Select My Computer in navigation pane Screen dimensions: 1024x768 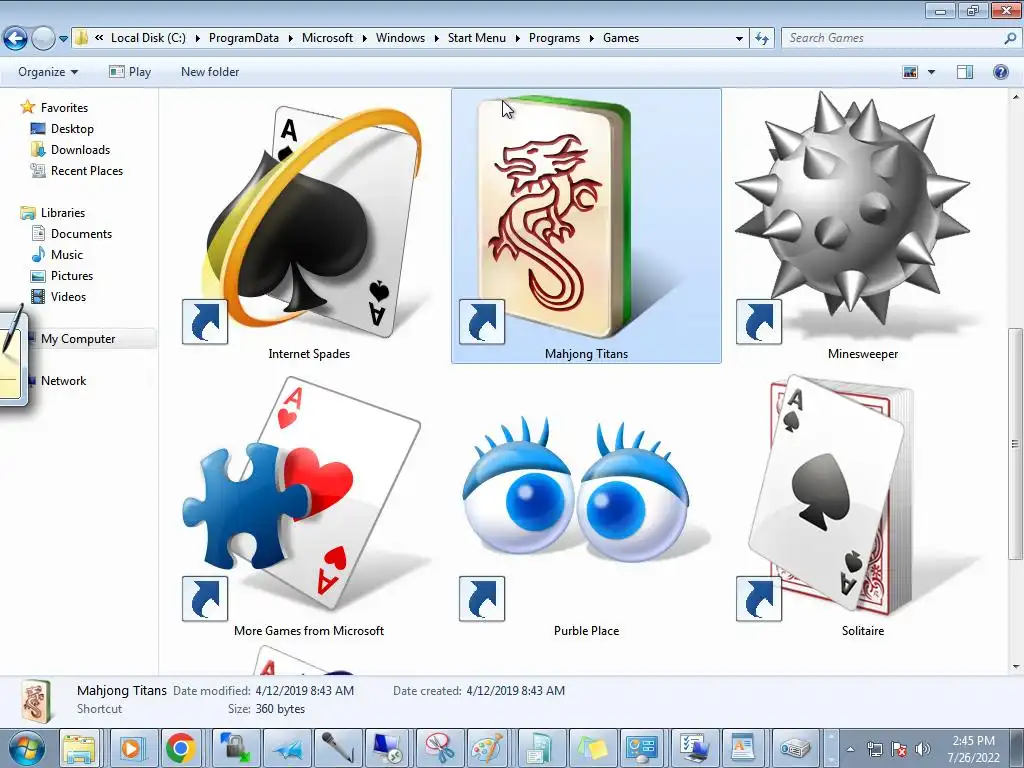[78, 338]
